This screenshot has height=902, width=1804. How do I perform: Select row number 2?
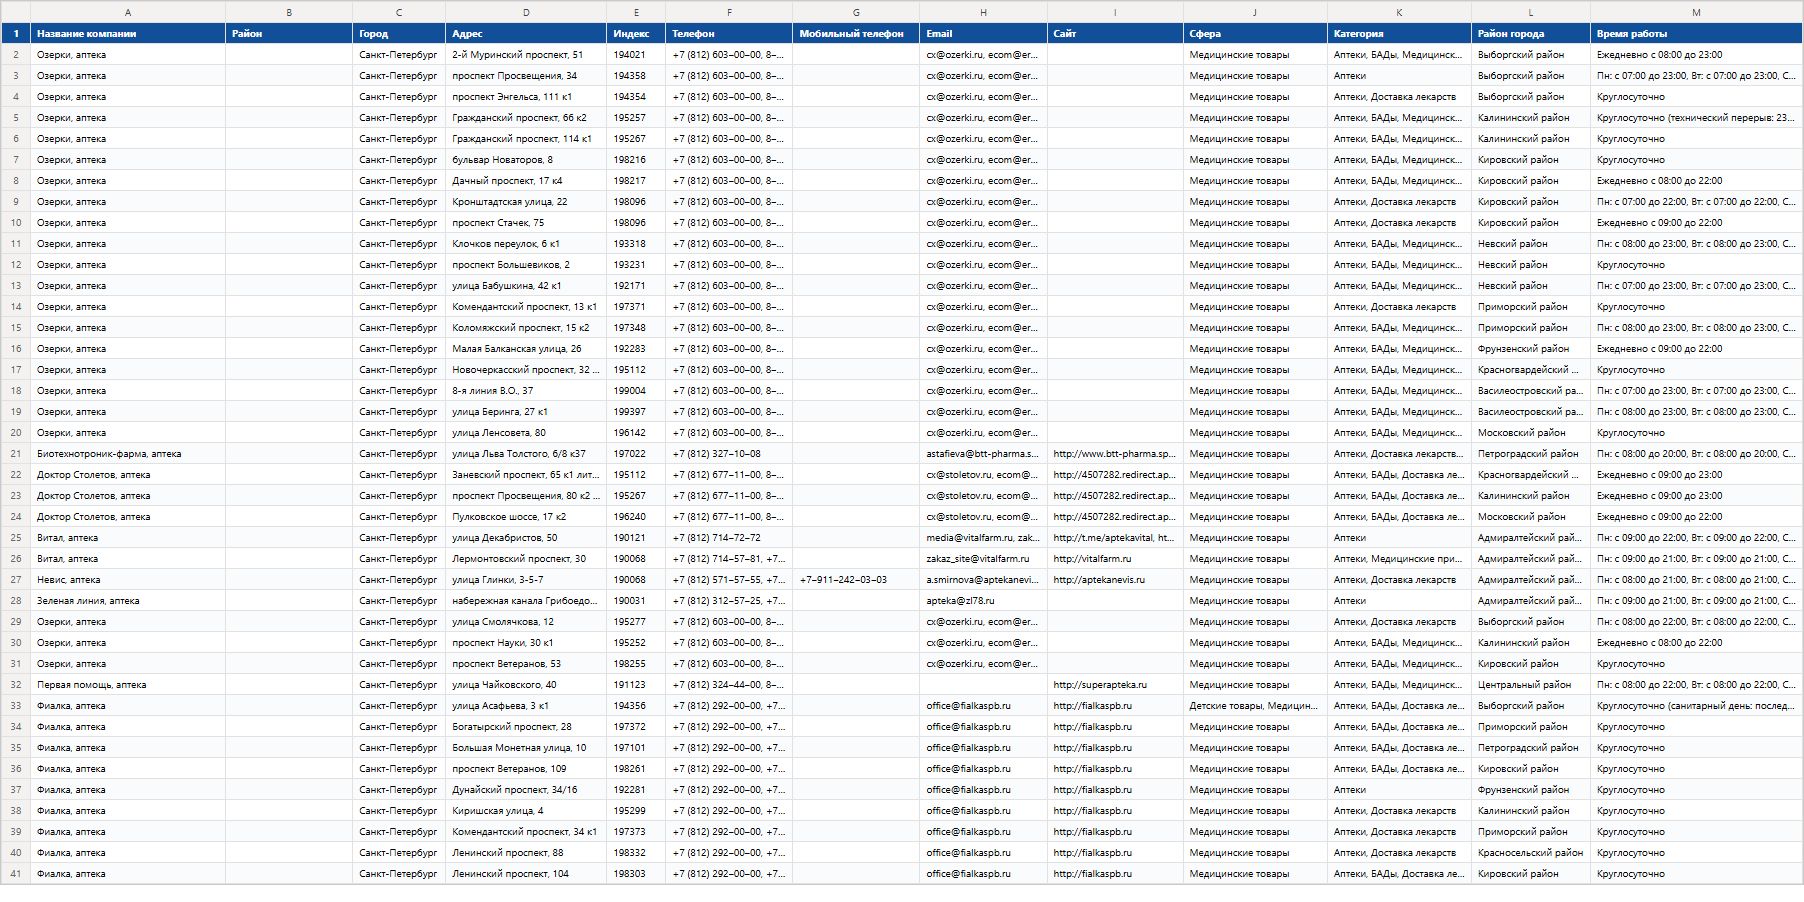[x=16, y=55]
